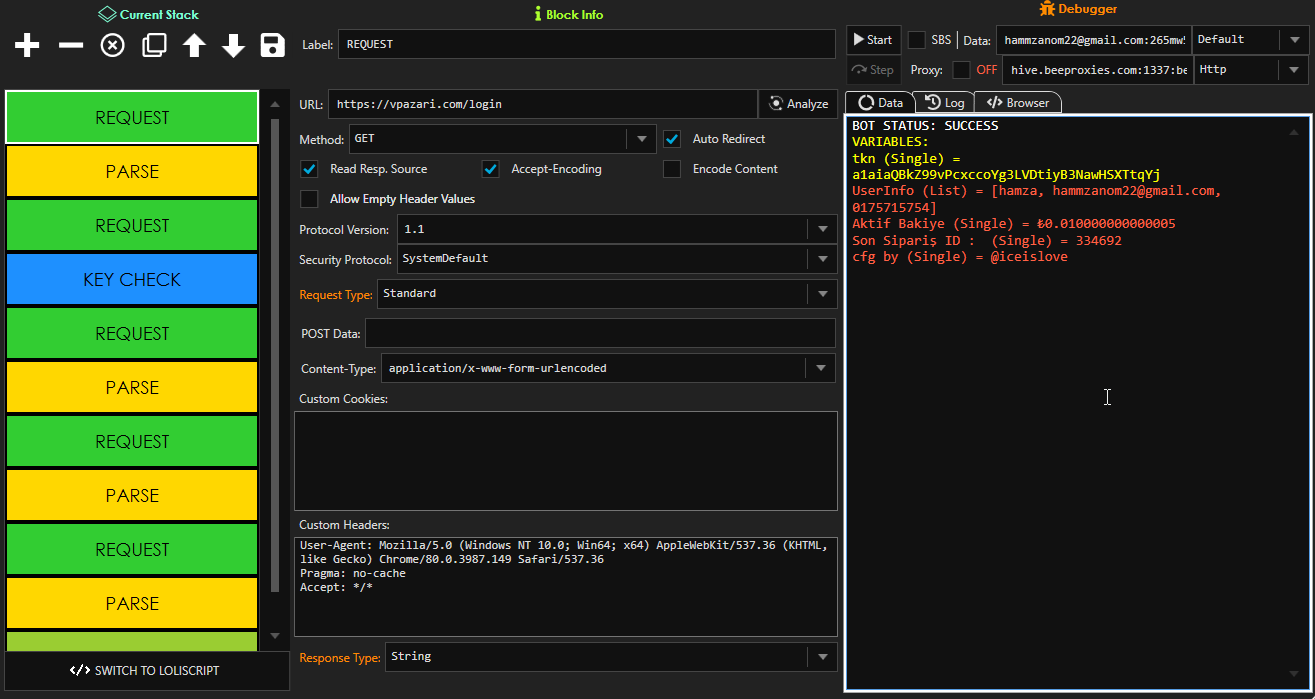
Task: Open the Method dropdown
Action: point(641,139)
